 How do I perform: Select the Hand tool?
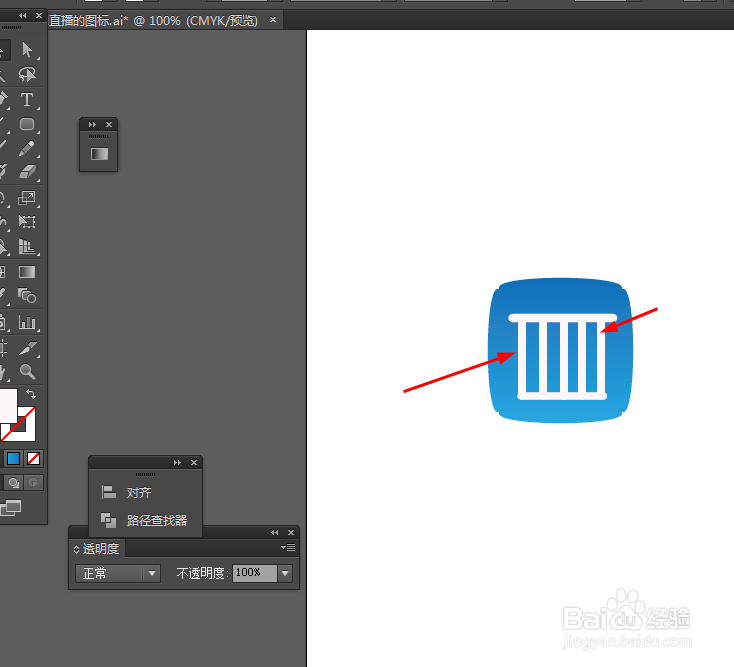pos(4,372)
